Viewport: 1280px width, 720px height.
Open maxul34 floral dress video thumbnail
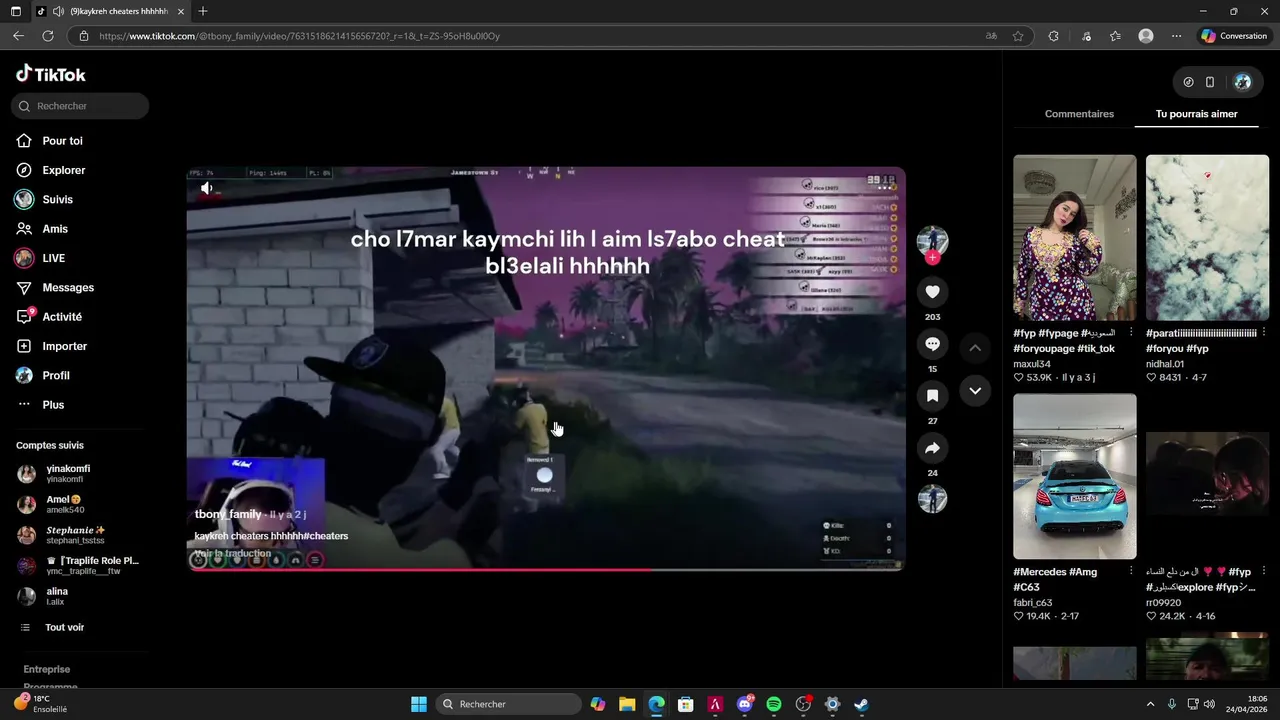click(x=1074, y=238)
